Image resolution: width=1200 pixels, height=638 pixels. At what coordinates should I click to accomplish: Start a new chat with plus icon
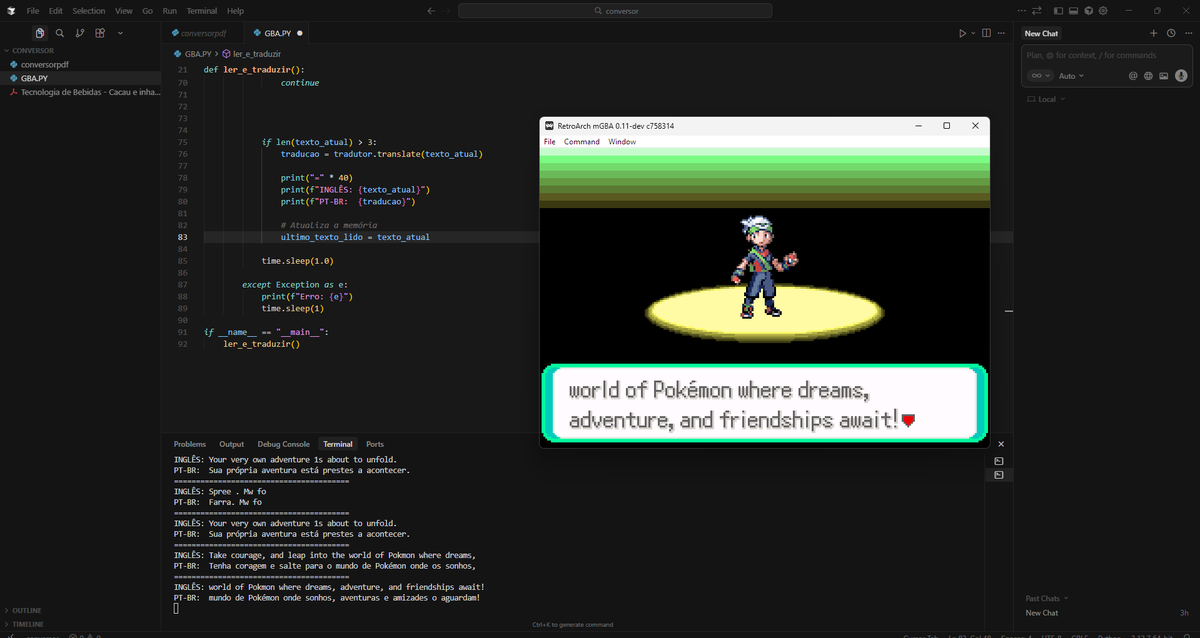(x=1153, y=33)
